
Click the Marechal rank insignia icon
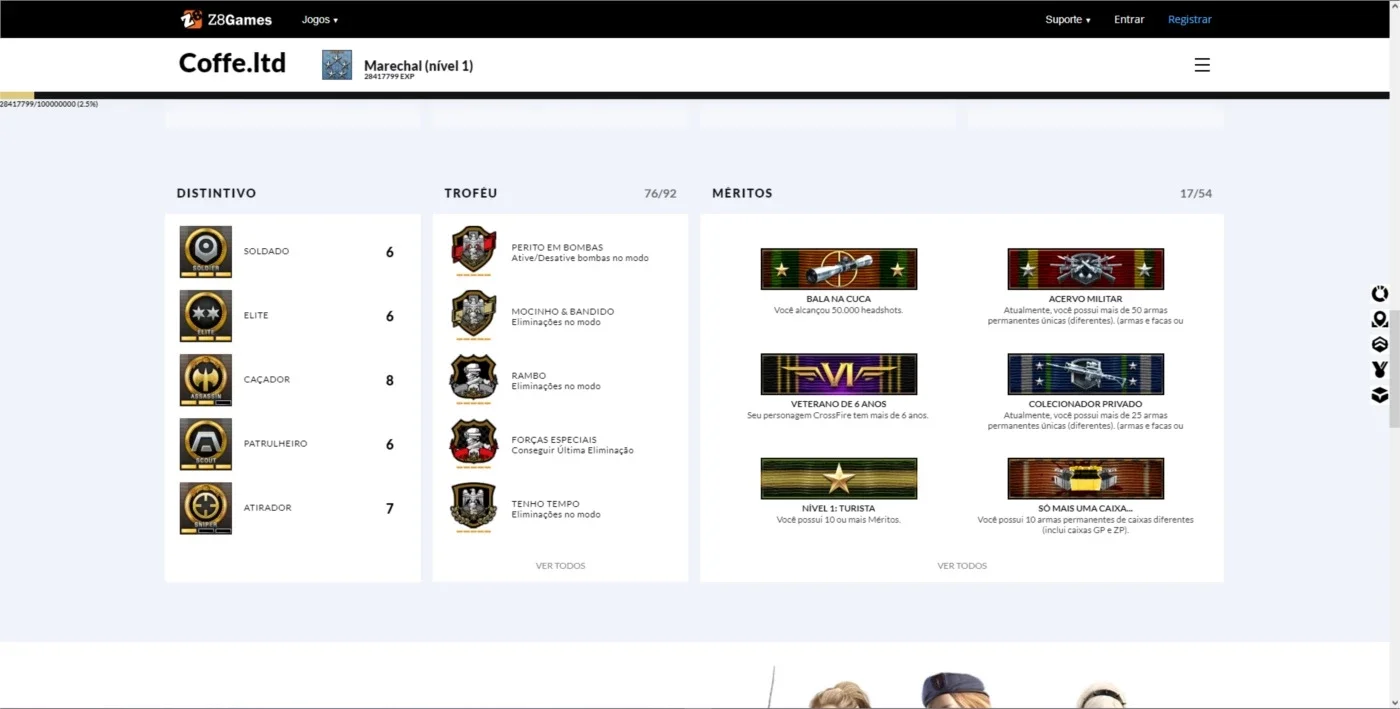click(x=337, y=65)
